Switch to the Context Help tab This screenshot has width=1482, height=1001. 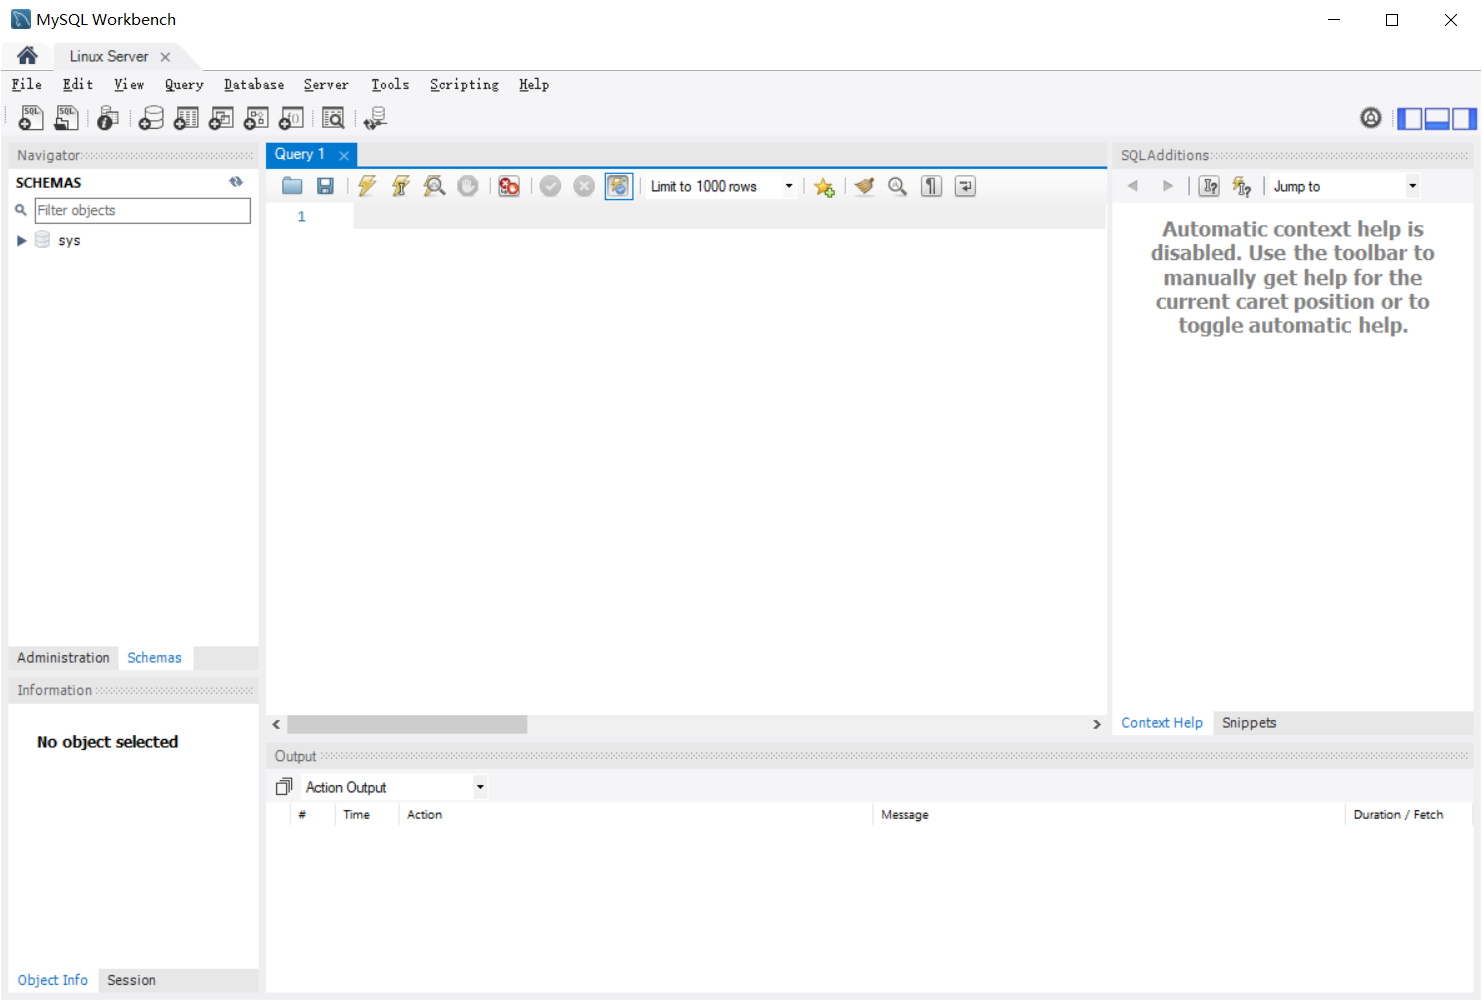pos(1162,722)
